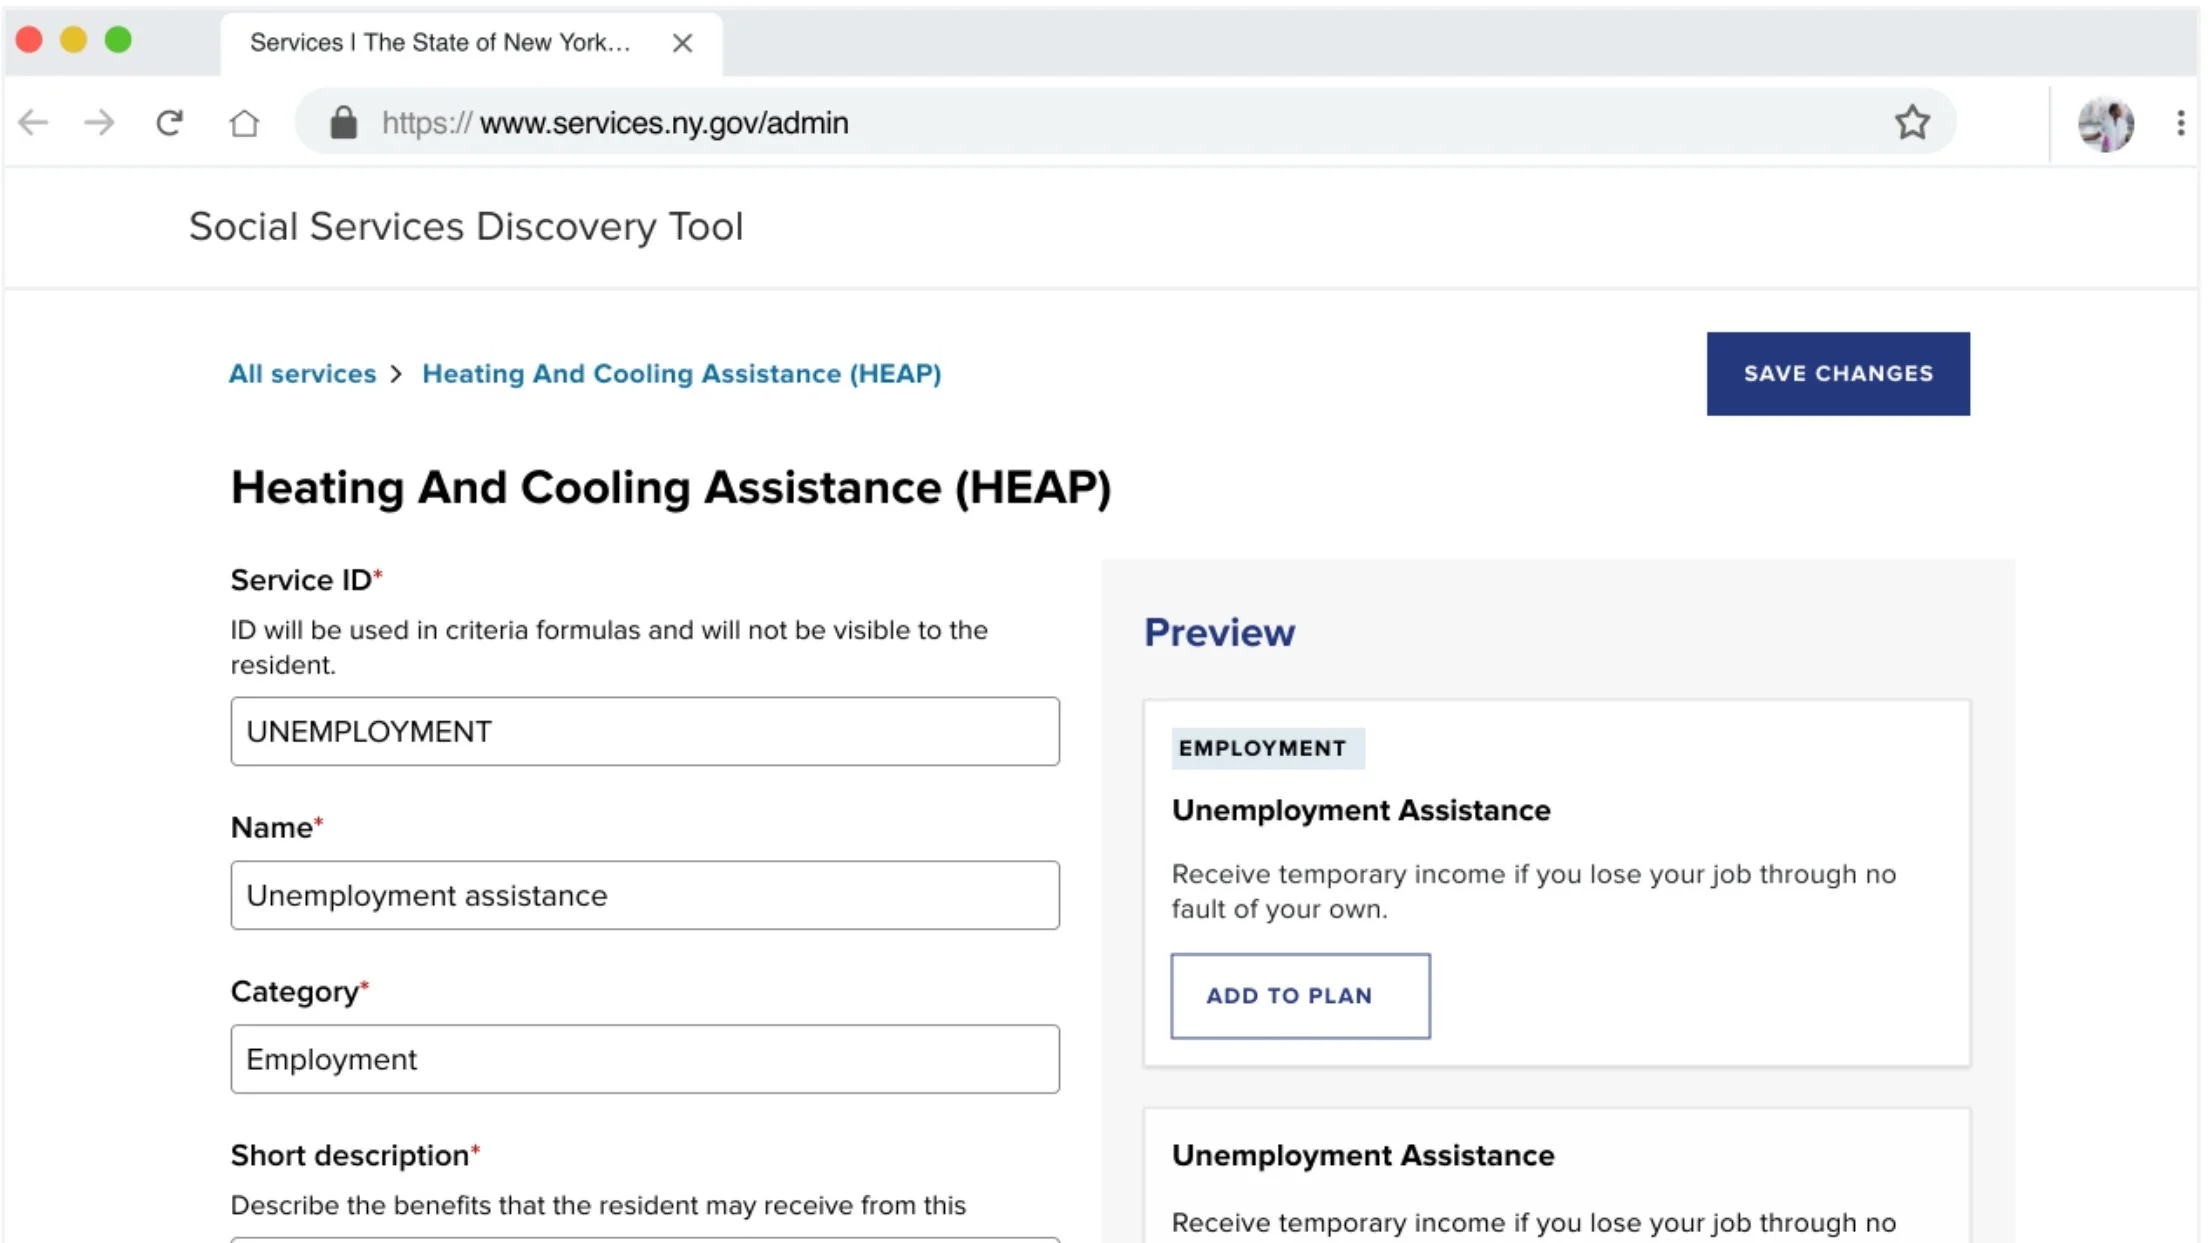Open Heating And Cooling Assistance breadcrumb link
The image size is (2210, 1243).
681,374
